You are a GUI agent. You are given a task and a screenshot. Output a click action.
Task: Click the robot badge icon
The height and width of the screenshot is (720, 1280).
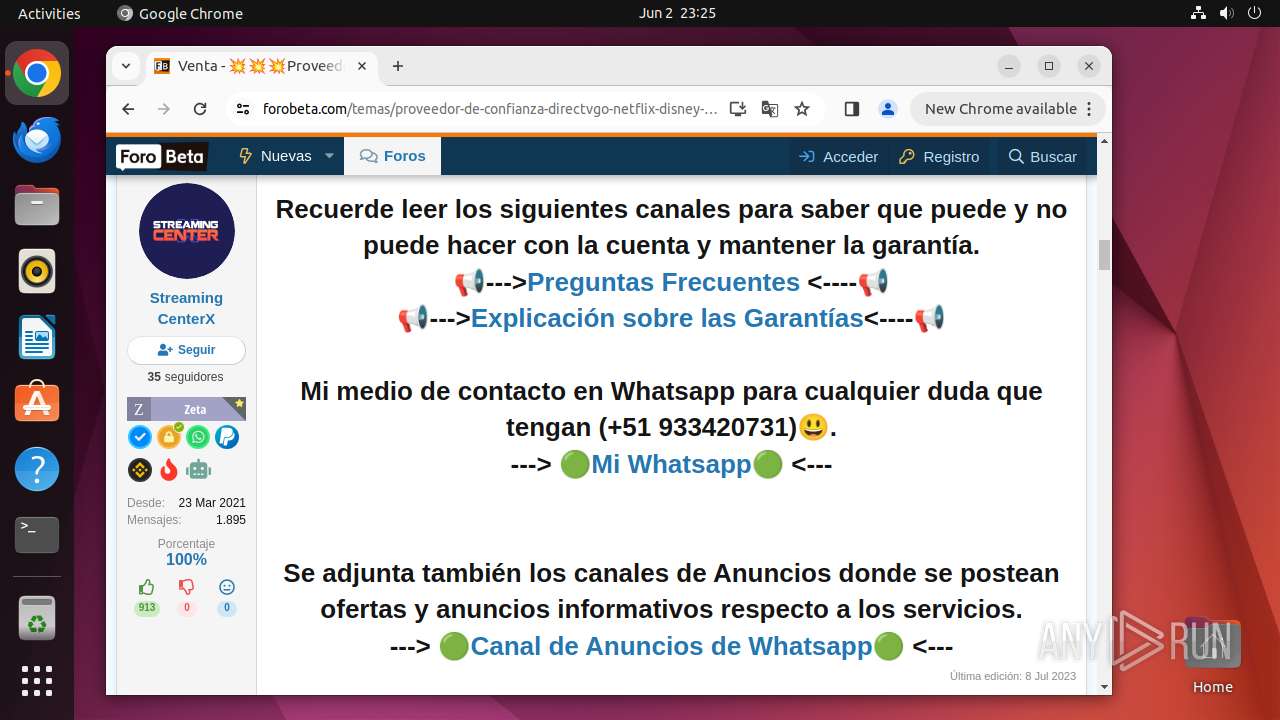tap(199, 469)
